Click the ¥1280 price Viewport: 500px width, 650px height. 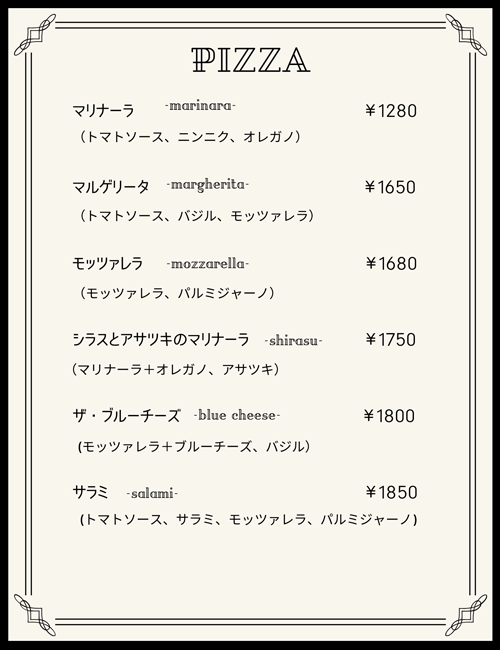click(x=391, y=111)
